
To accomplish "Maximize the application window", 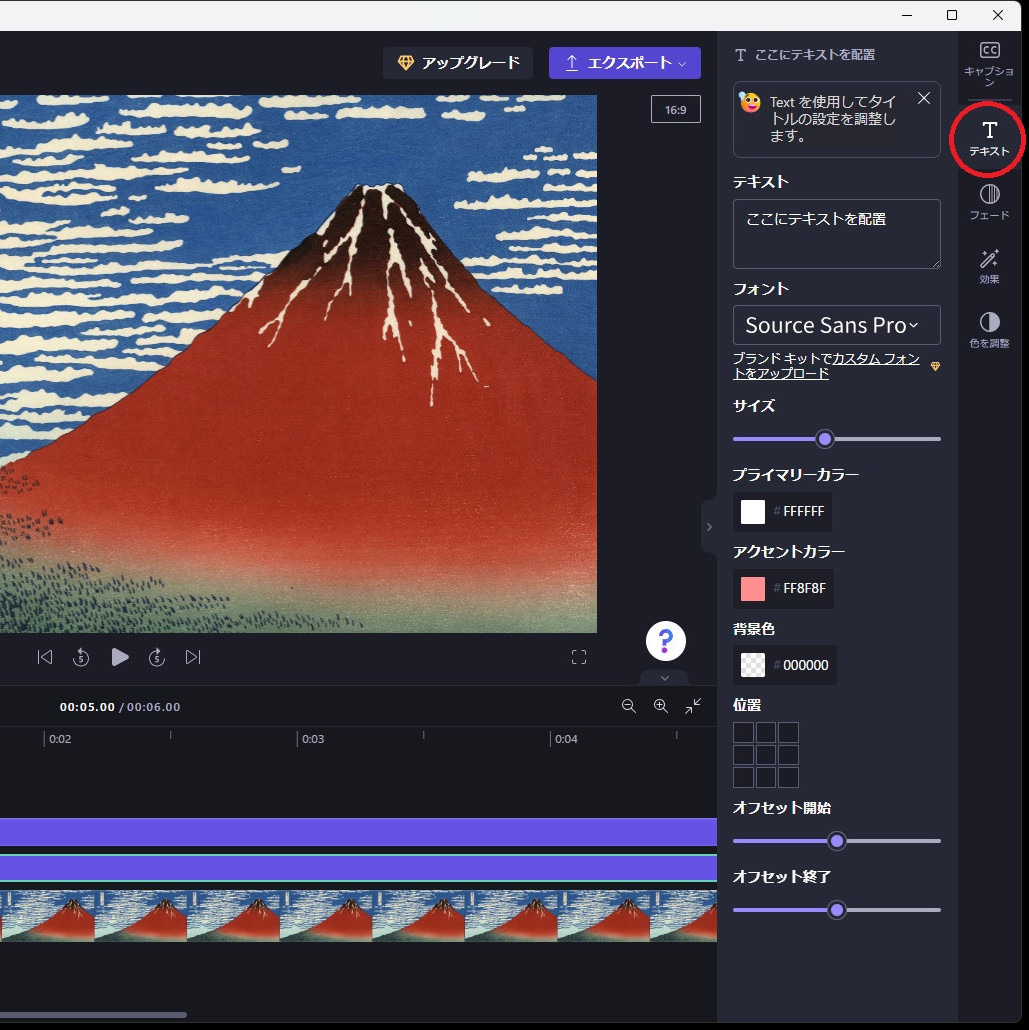I will tap(951, 15).
